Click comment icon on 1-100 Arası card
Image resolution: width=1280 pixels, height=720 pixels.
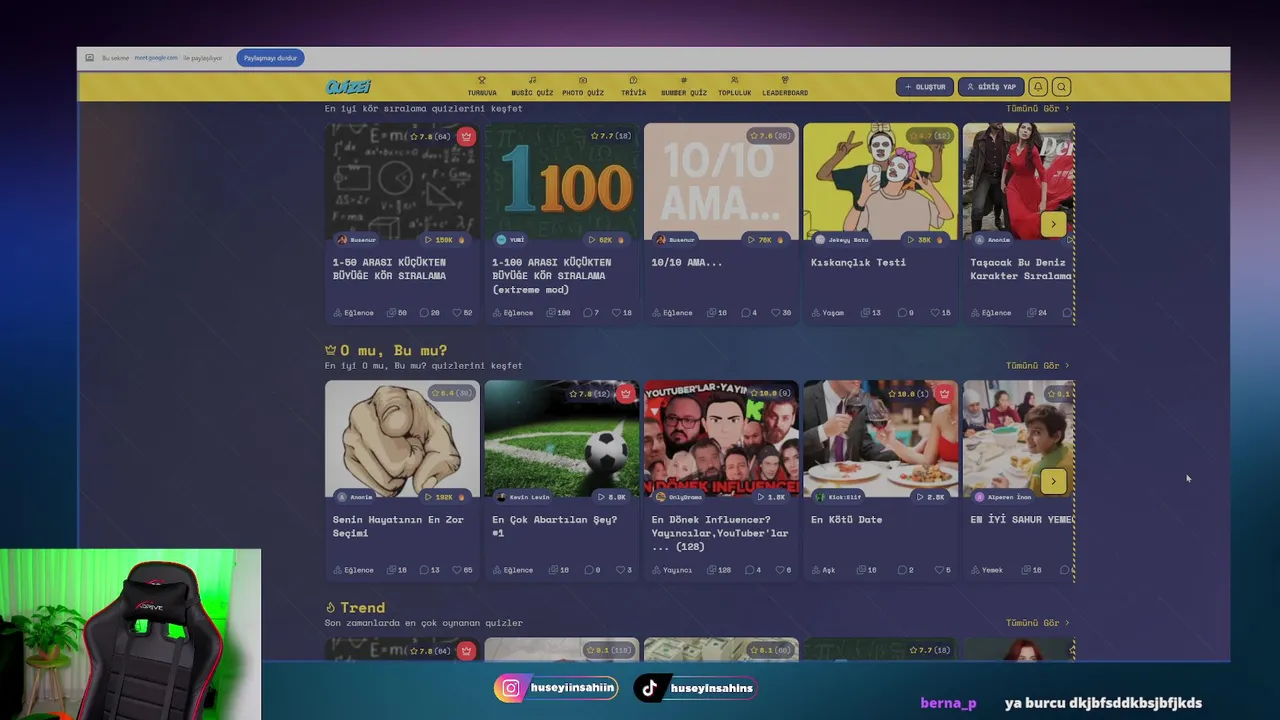tap(587, 313)
